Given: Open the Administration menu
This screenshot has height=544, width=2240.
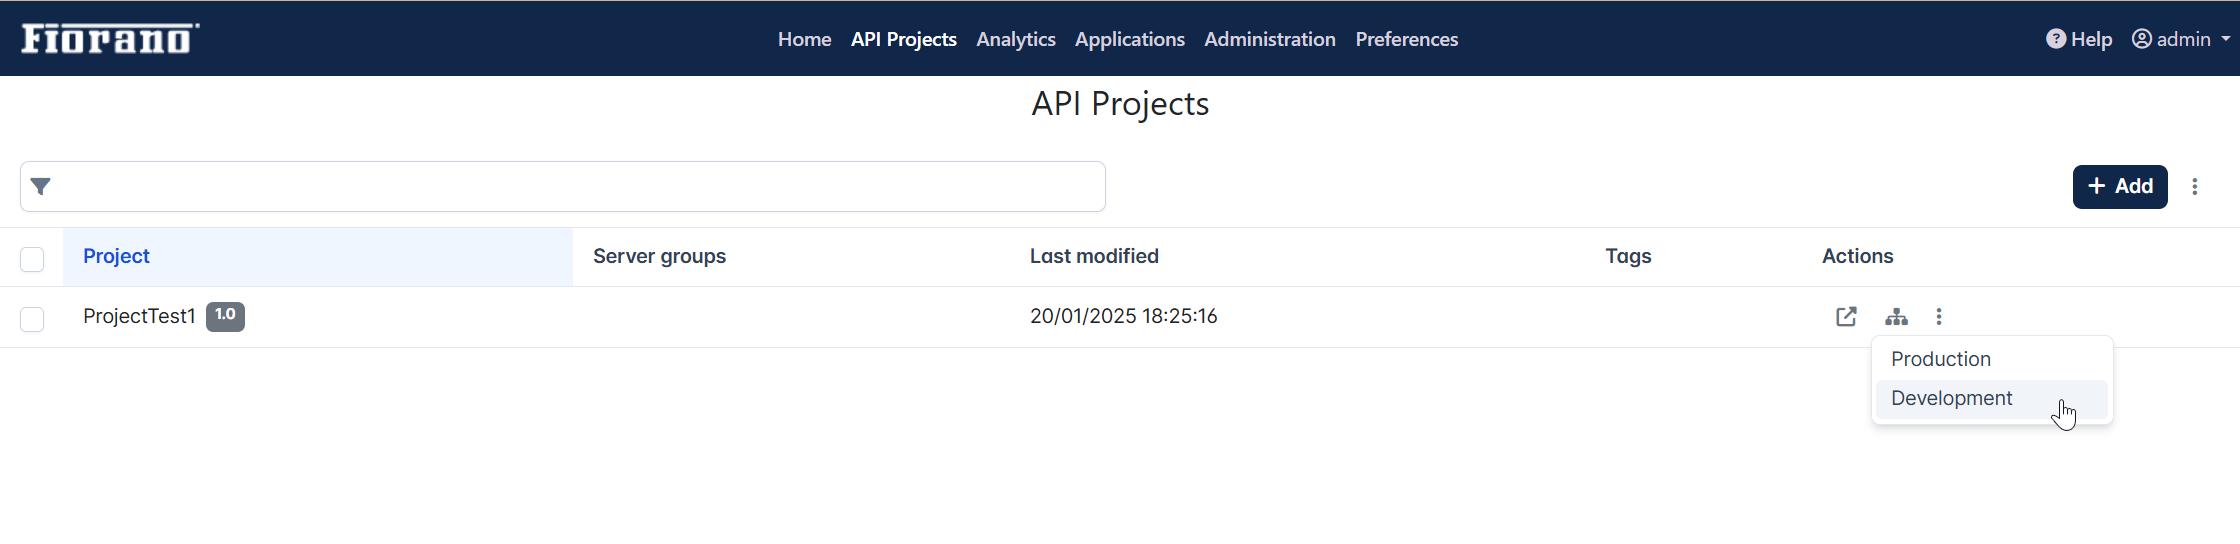Looking at the screenshot, I should point(1270,39).
